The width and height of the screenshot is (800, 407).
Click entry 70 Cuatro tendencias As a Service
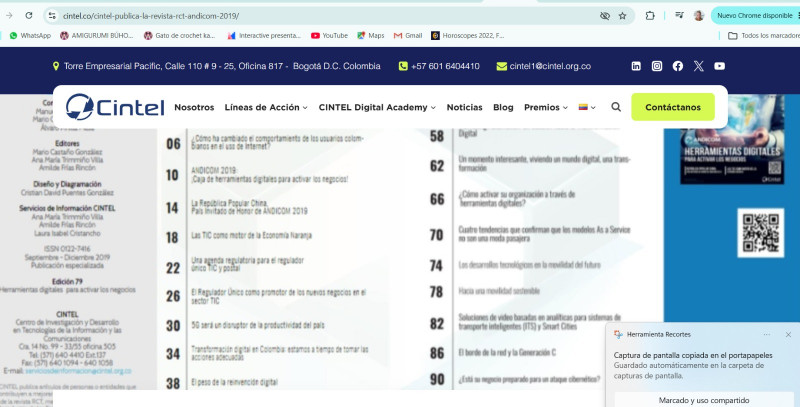point(544,234)
